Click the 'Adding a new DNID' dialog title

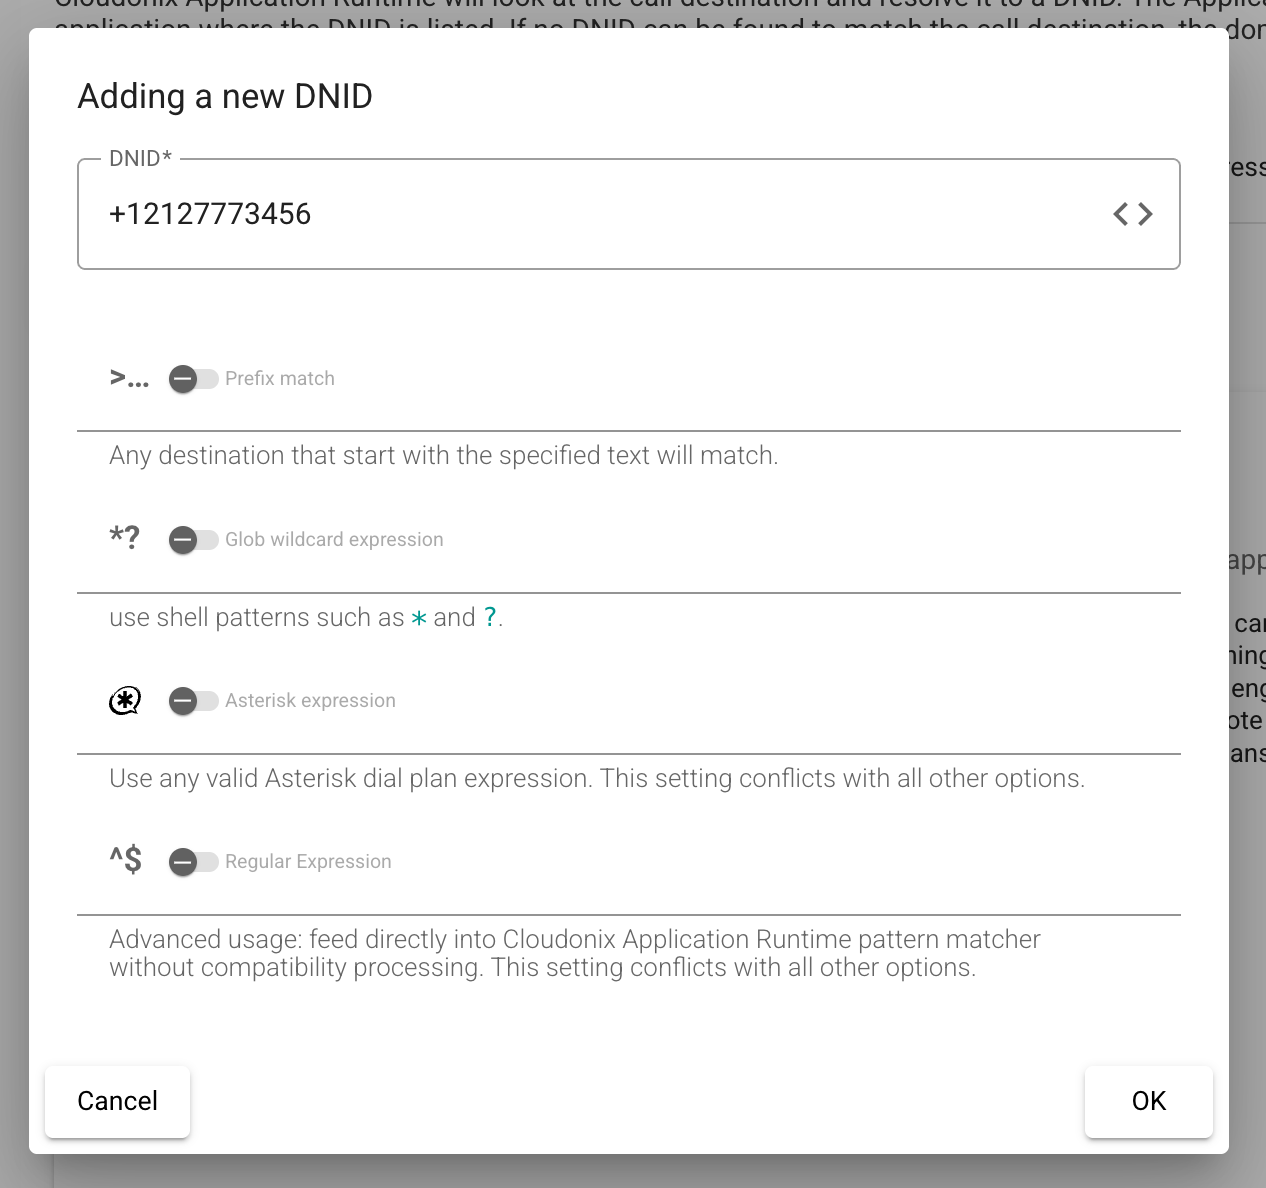(225, 97)
